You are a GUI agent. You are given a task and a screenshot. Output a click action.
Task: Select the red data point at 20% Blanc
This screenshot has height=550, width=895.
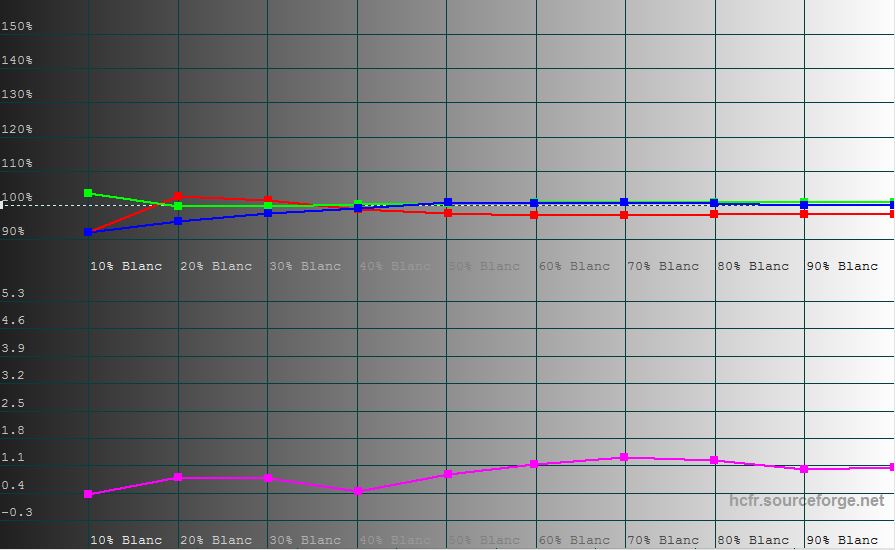pyautogui.click(x=178, y=197)
